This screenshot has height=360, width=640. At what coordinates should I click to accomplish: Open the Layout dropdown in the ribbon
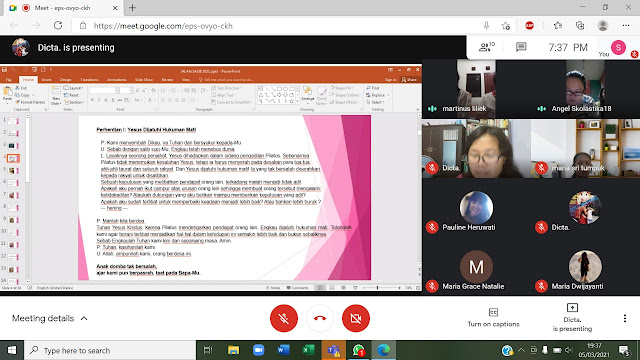pos(73,88)
